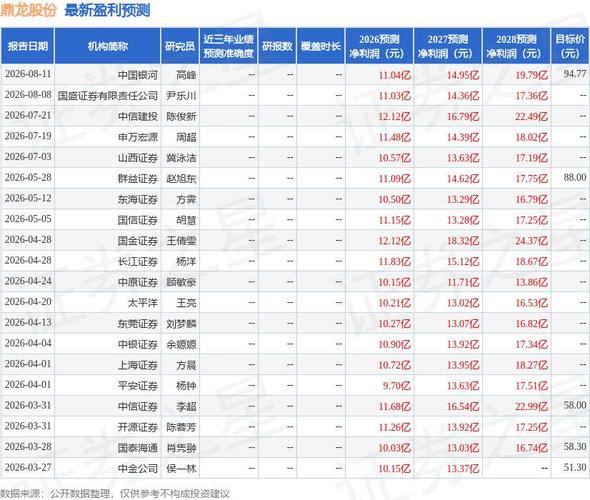Click the 研报数 column header
This screenshot has width=590, height=500.
(277, 46)
